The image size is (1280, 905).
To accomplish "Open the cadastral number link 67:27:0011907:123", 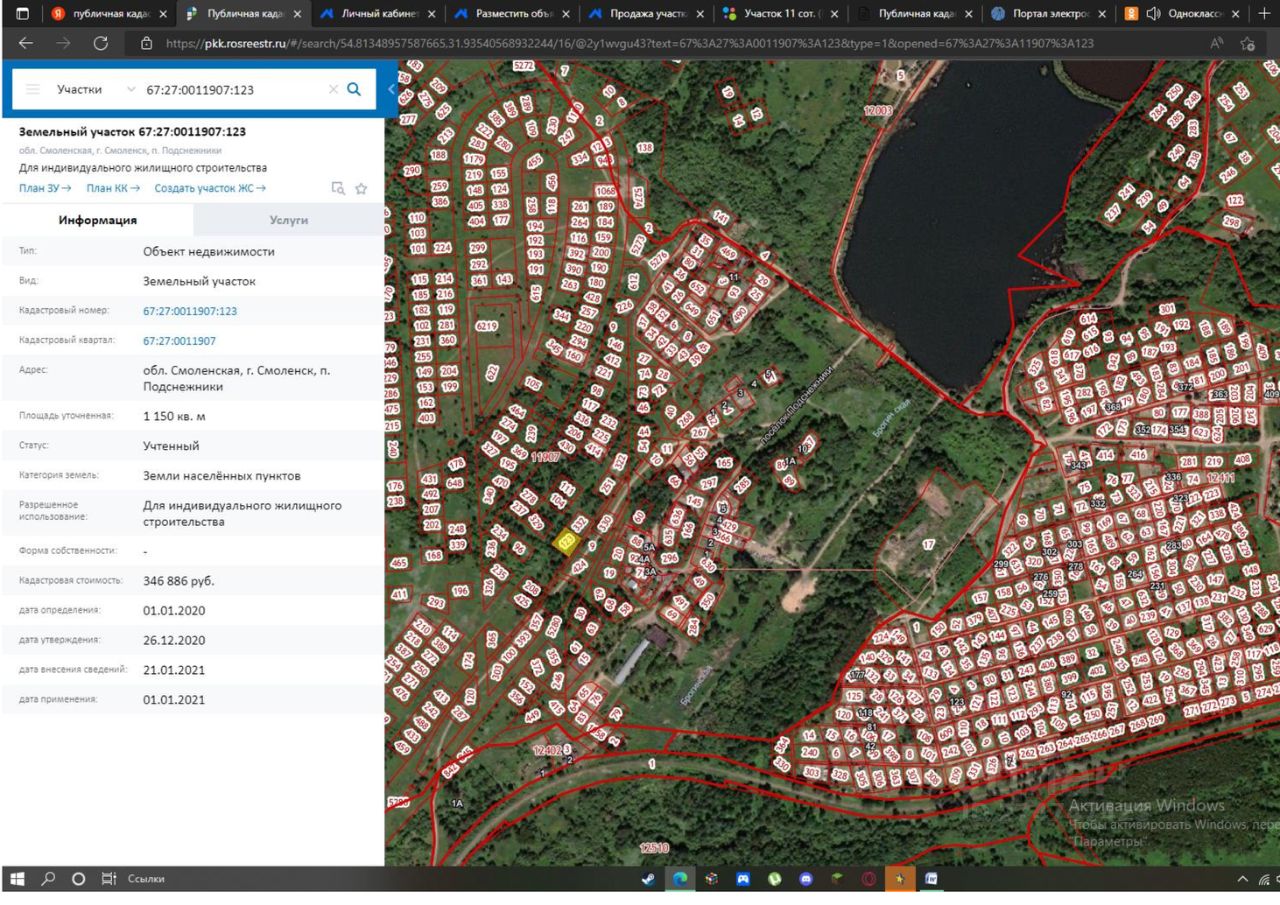I will pyautogui.click(x=190, y=311).
